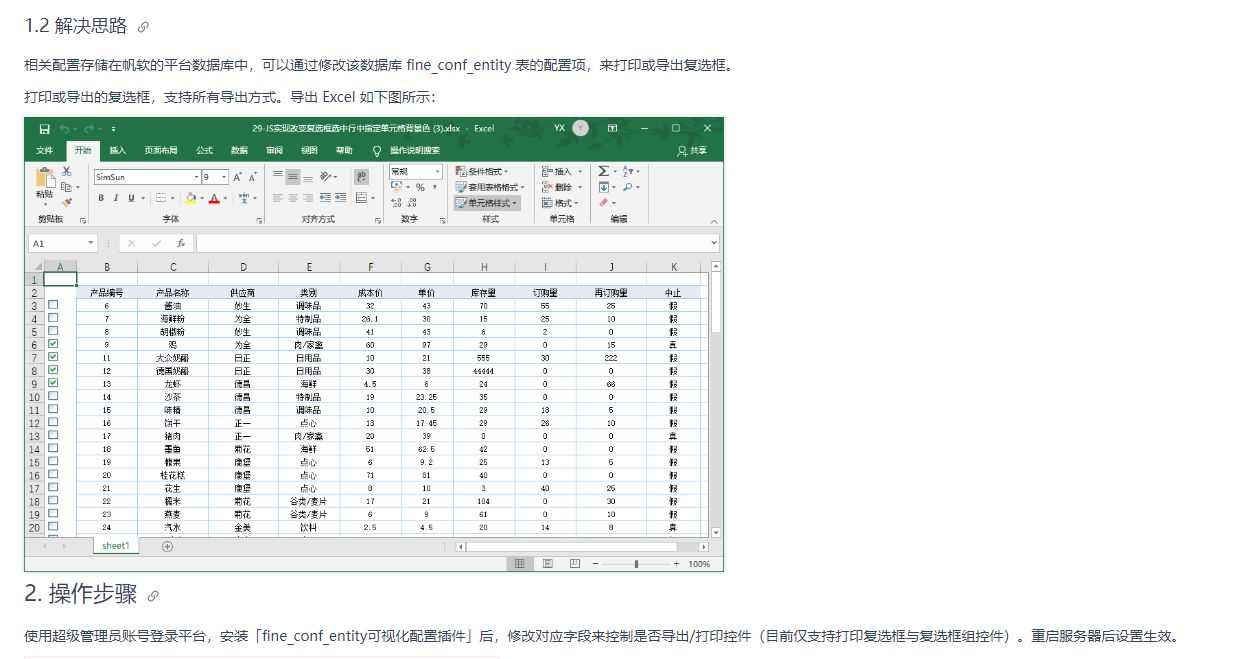
Task: Click the Undo arrow in quick access toolbar
Action: (65, 129)
